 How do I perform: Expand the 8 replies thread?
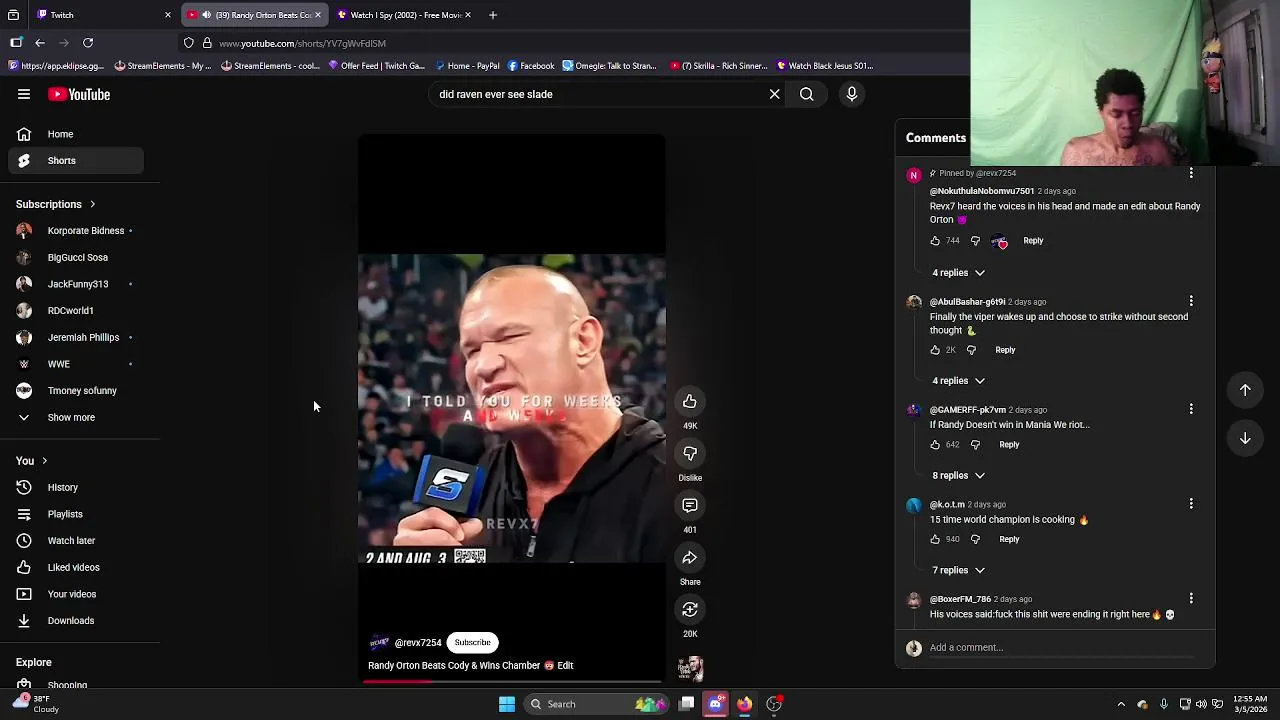point(958,475)
